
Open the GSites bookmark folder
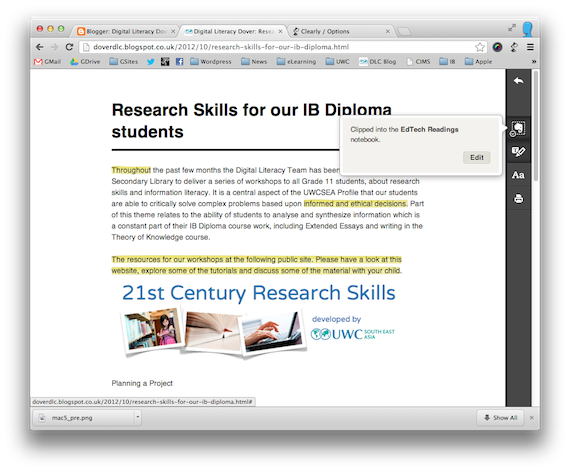[x=124, y=62]
